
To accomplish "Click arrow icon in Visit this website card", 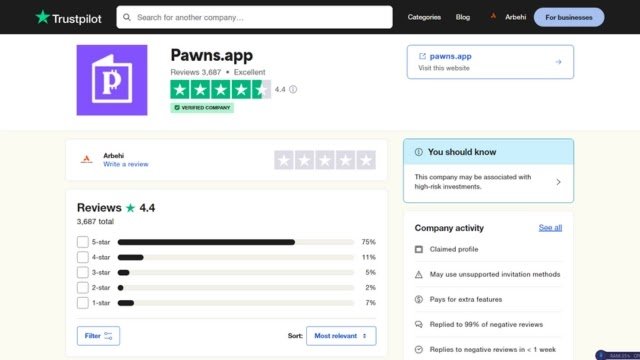I will pyautogui.click(x=558, y=62).
